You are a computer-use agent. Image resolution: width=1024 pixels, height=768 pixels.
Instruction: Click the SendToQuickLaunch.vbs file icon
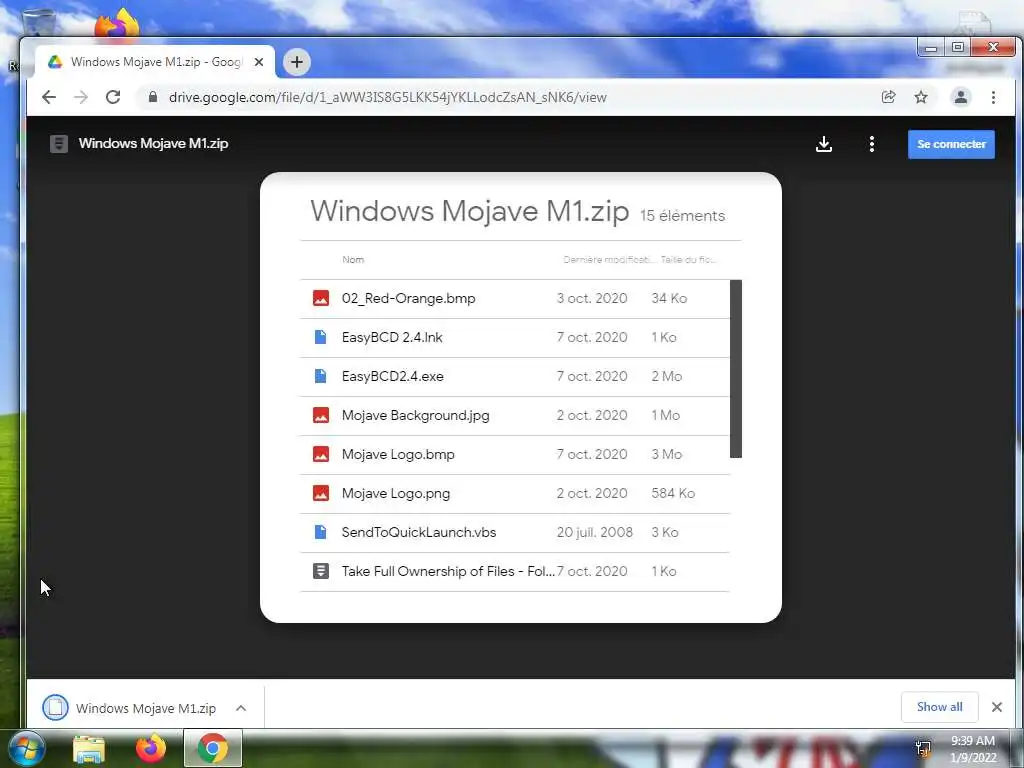coord(321,532)
